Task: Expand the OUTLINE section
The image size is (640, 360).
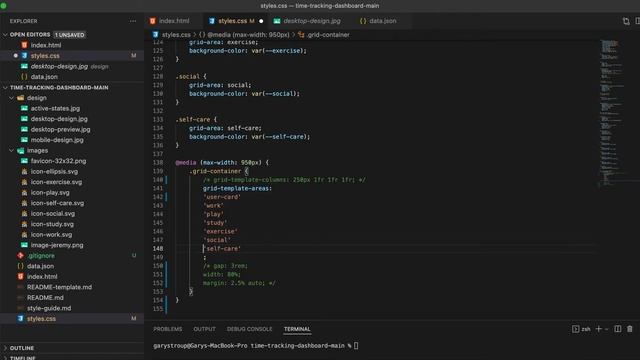Action: click(22, 348)
